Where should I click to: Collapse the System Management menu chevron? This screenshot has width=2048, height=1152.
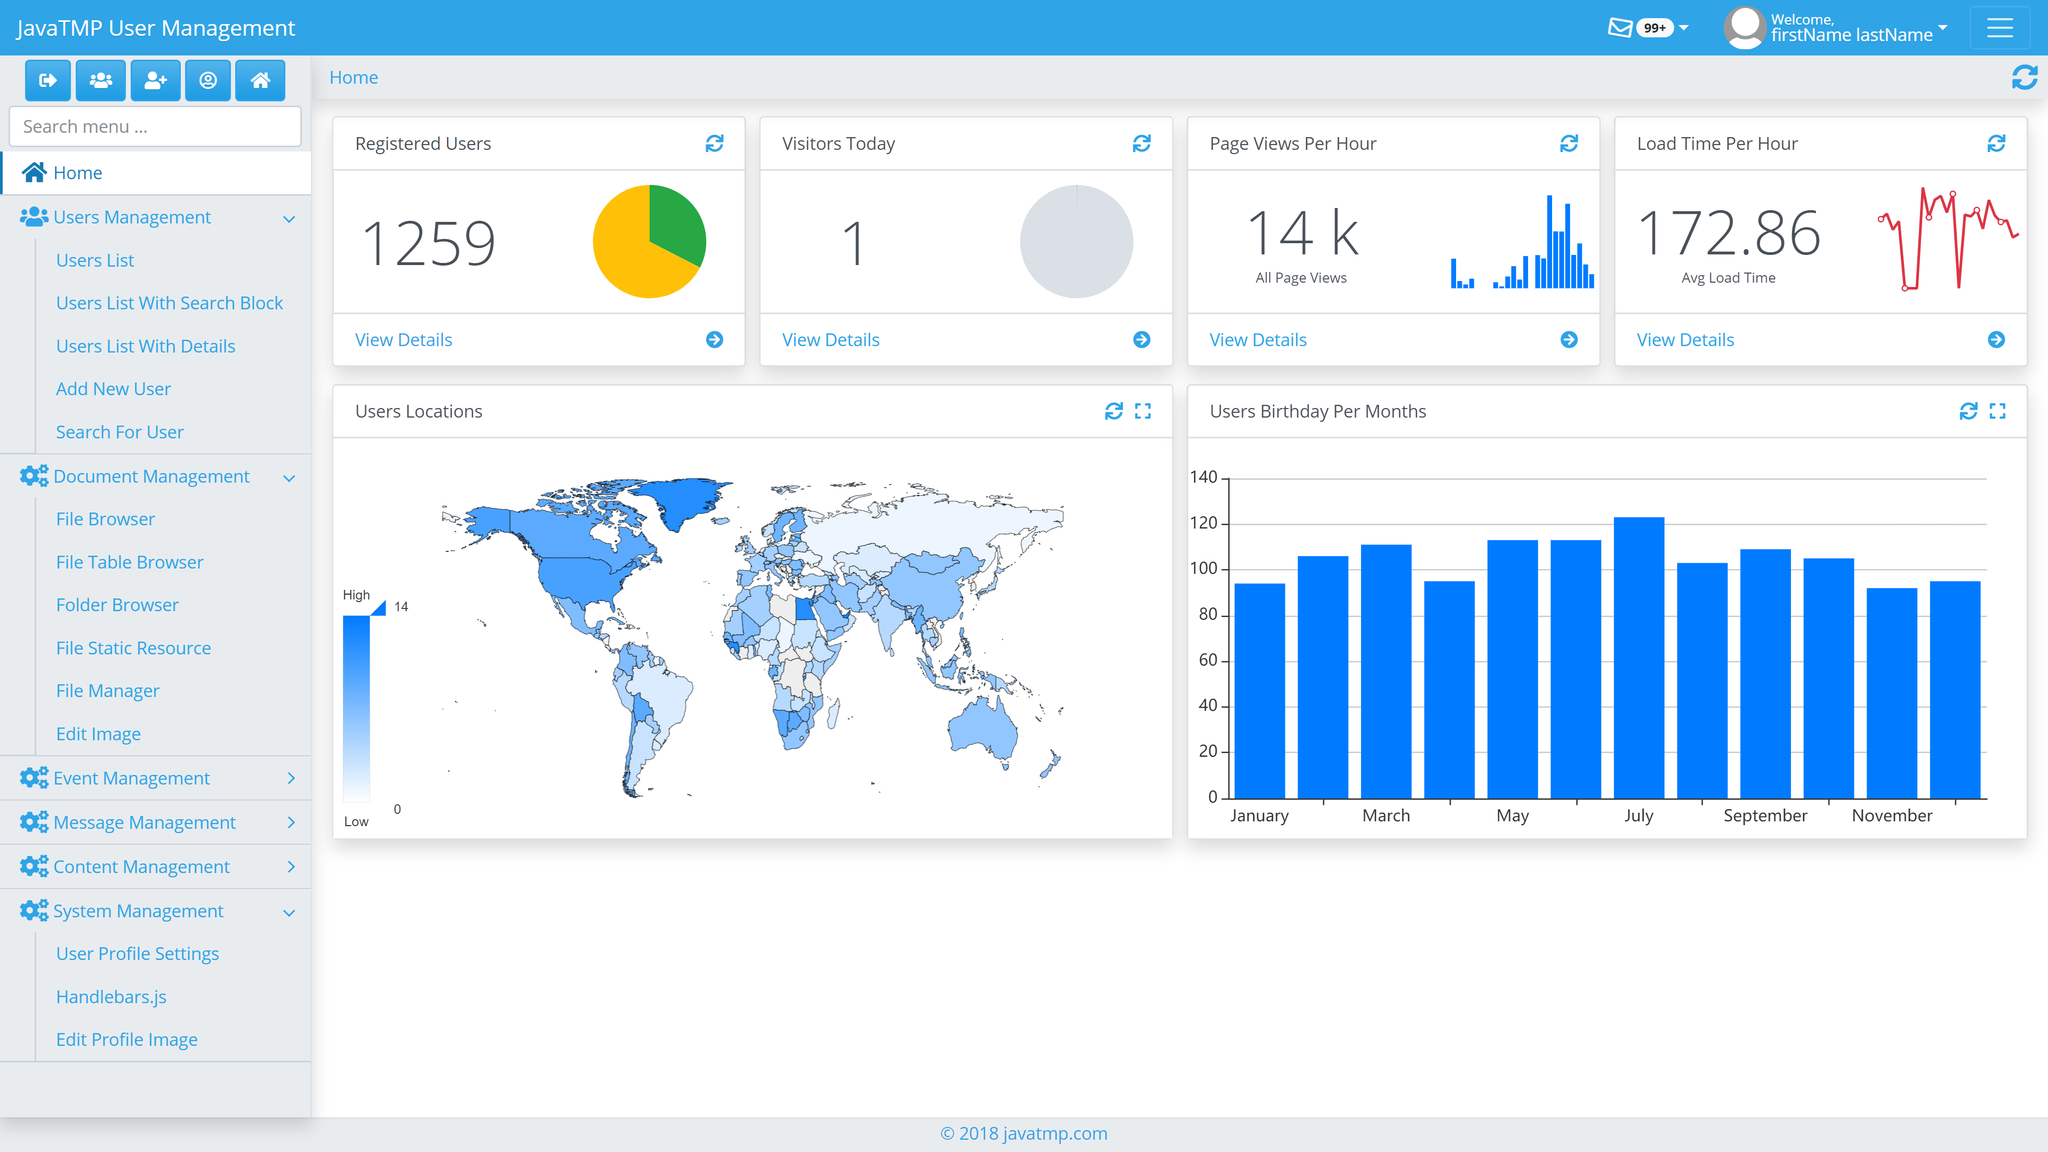(289, 912)
